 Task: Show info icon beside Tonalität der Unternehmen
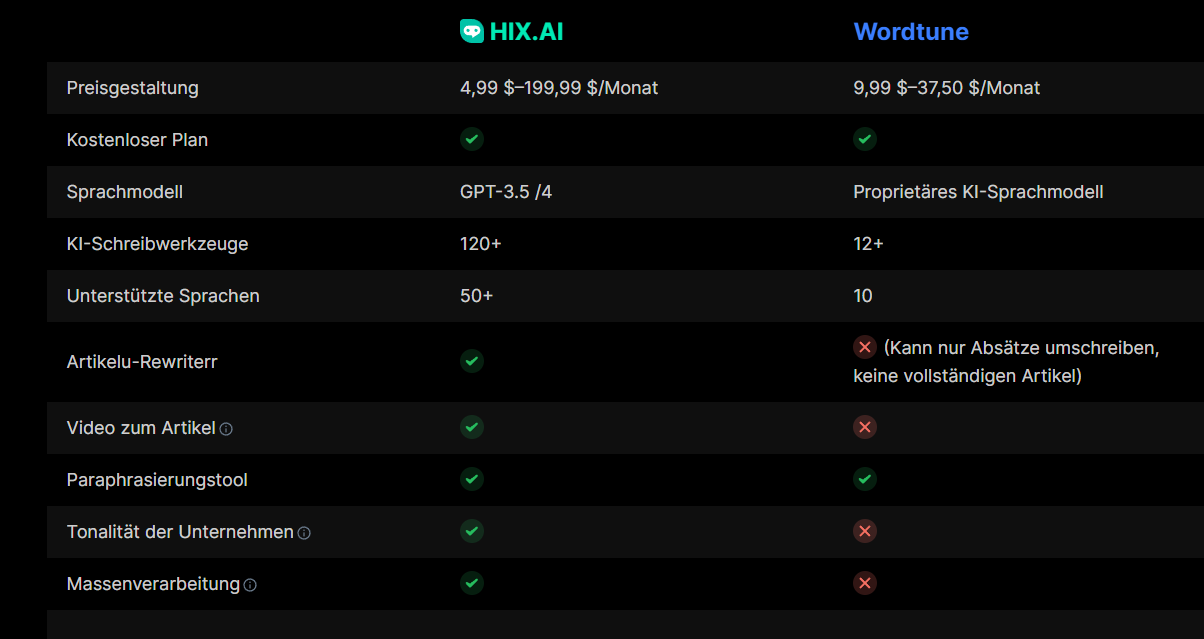(x=304, y=533)
